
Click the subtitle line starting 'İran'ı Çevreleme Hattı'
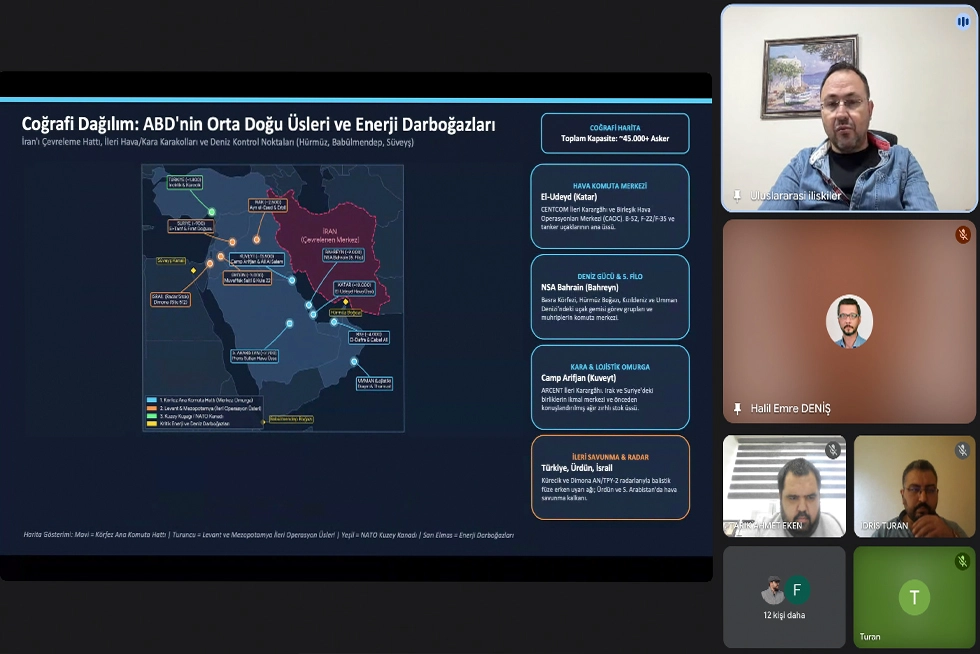218,142
